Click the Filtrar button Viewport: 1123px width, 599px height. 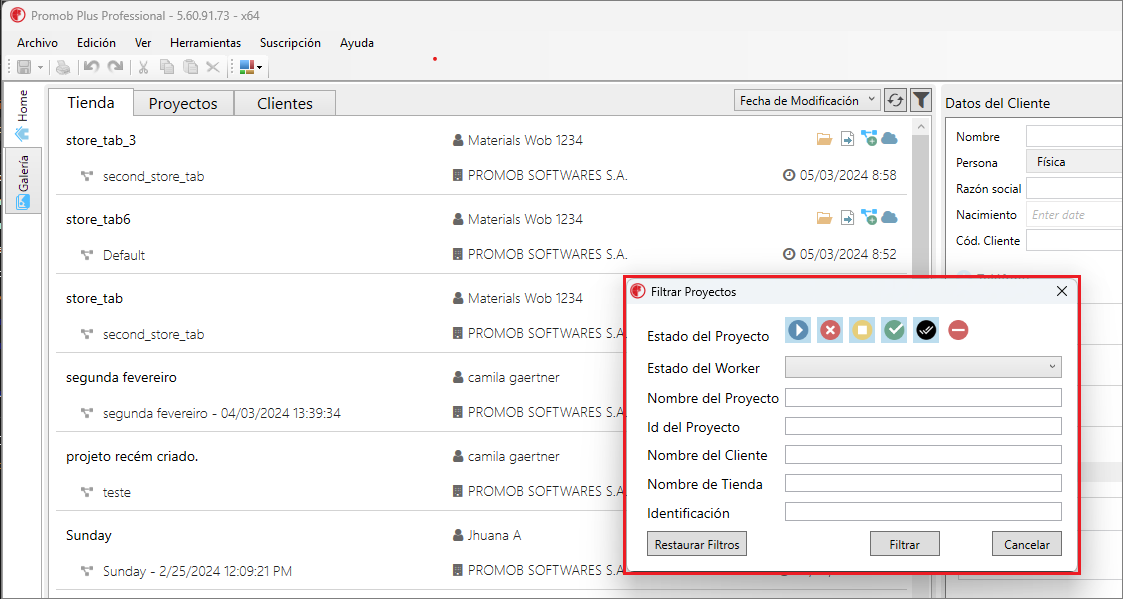pos(905,544)
